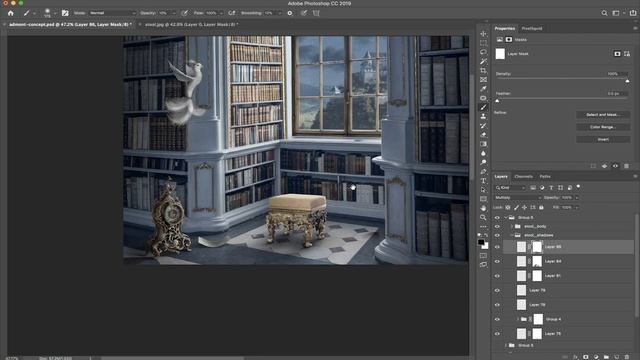Click the Invert button
640x360 pixels.
point(603,140)
